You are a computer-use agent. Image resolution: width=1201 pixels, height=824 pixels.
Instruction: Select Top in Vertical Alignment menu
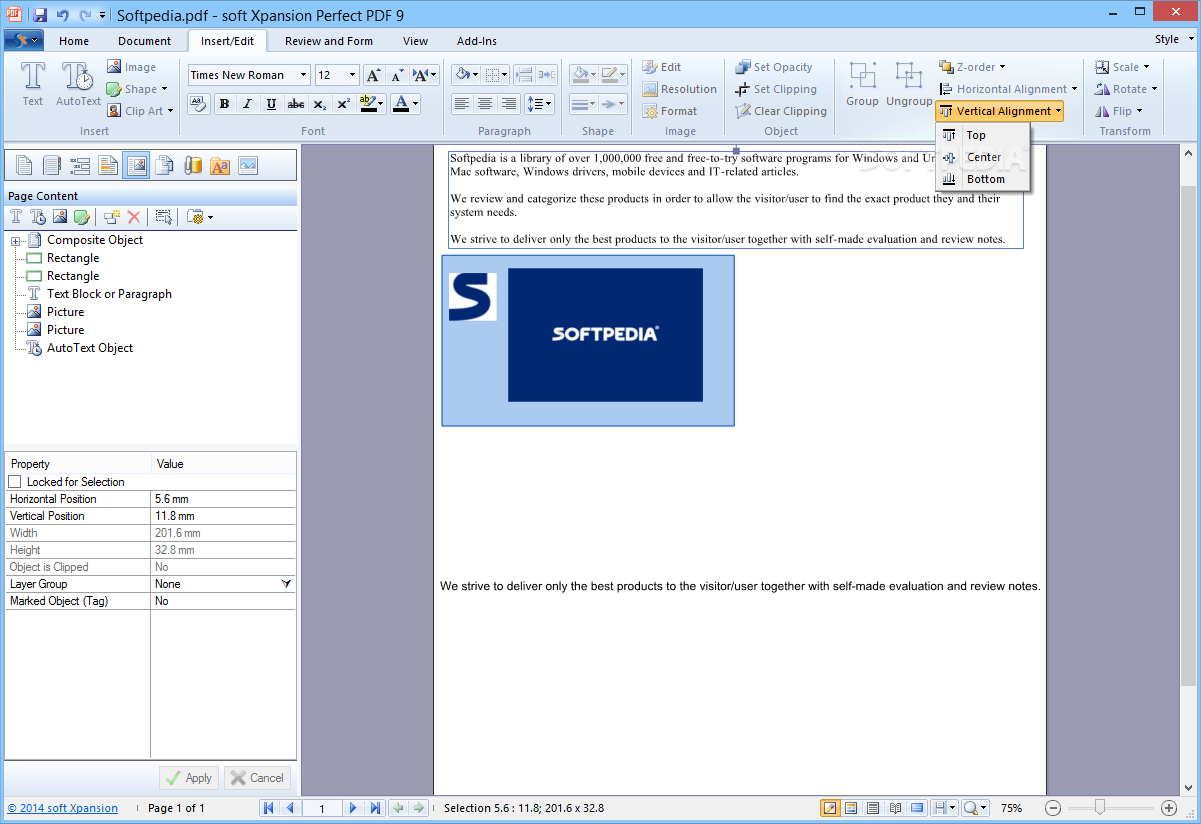(x=982, y=135)
